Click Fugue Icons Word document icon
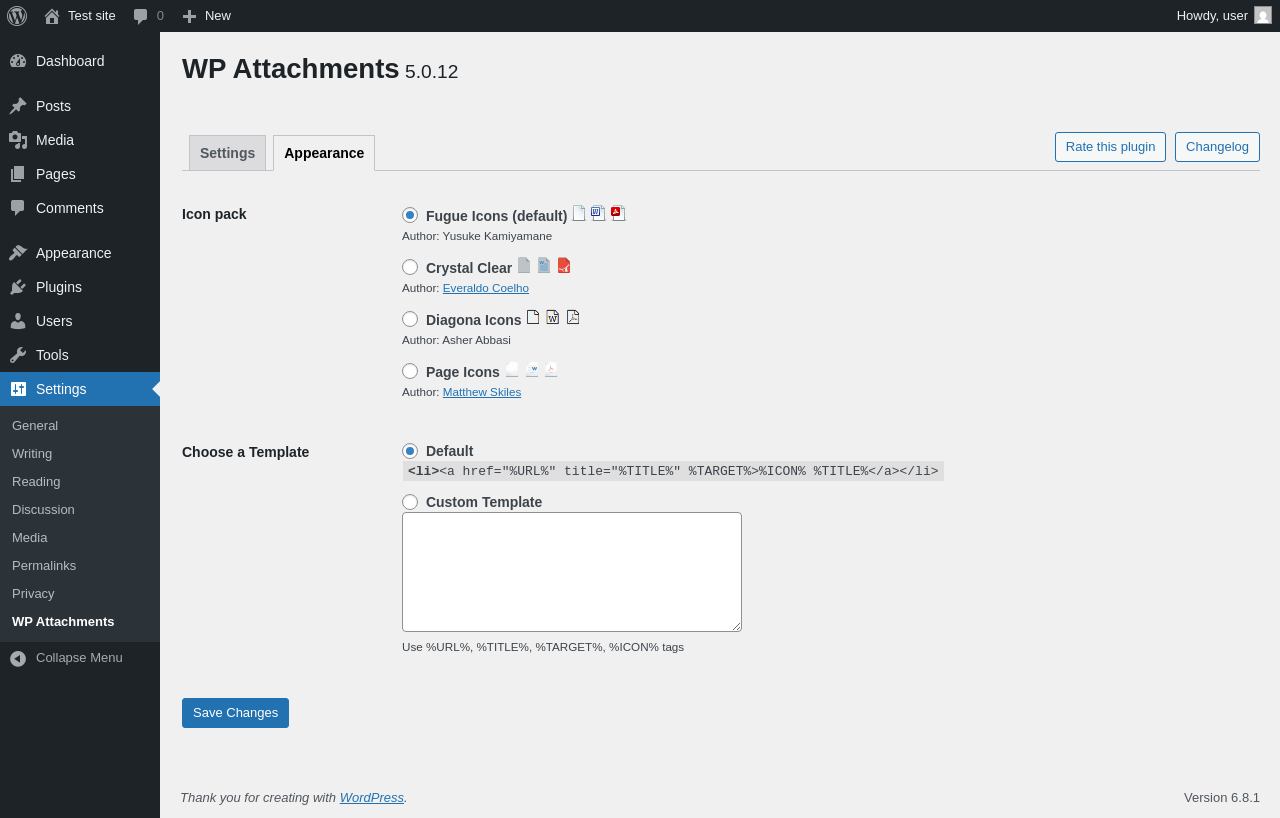Image resolution: width=1280 pixels, height=818 pixels. coord(598,213)
